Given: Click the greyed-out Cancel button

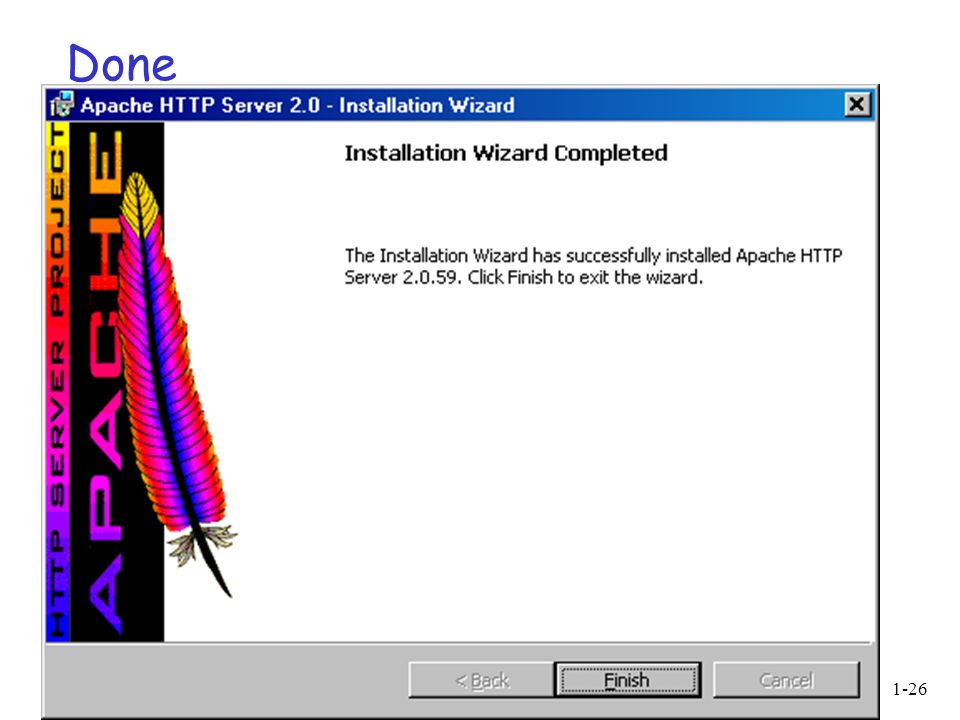Looking at the screenshot, I should click(787, 680).
